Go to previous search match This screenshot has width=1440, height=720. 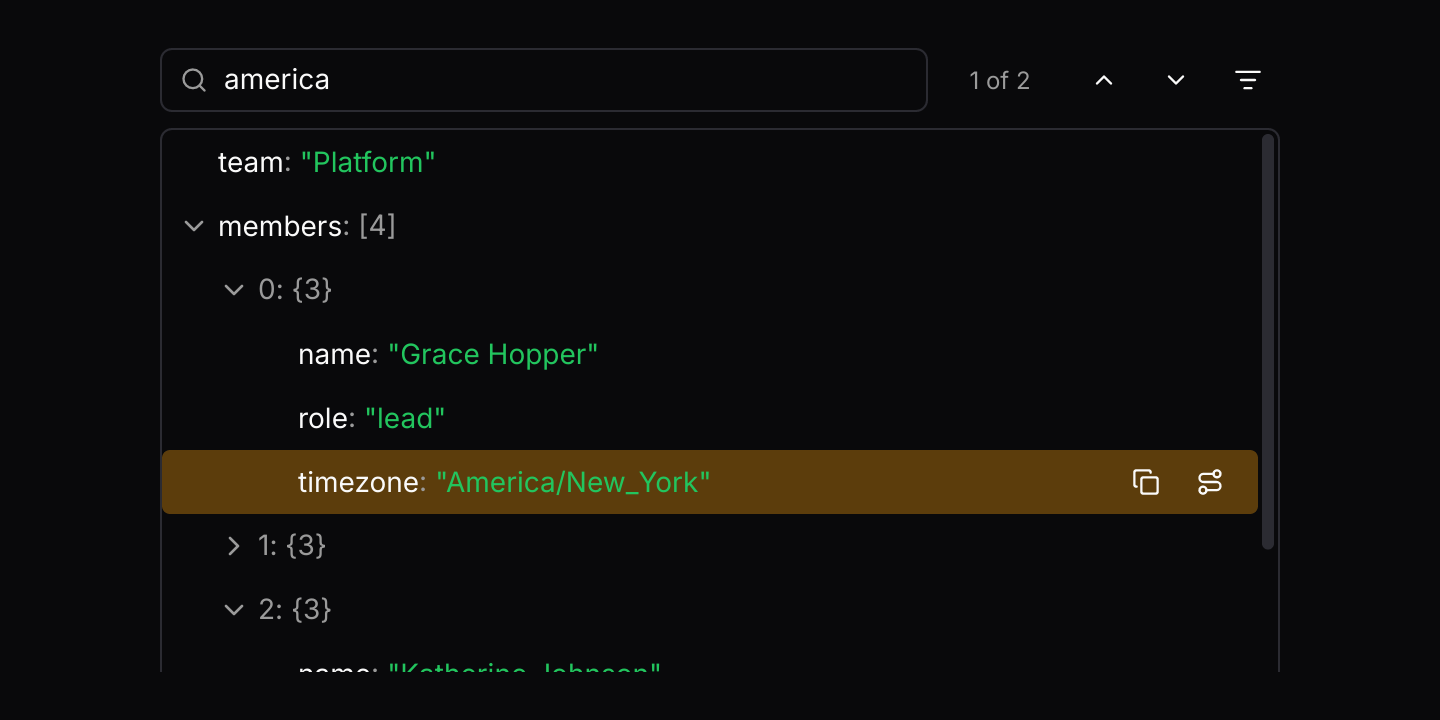click(x=1104, y=80)
